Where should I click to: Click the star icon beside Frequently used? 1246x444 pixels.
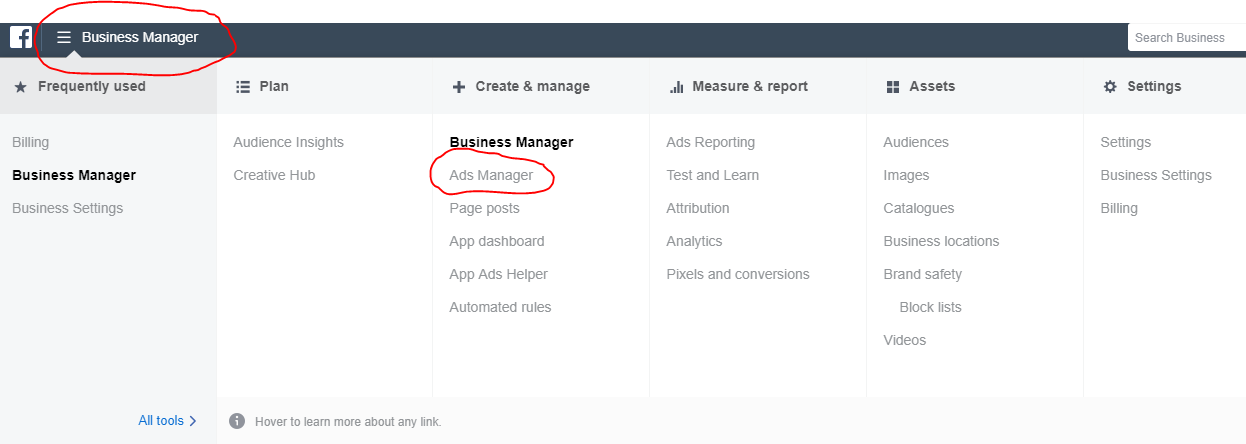pyautogui.click(x=20, y=87)
